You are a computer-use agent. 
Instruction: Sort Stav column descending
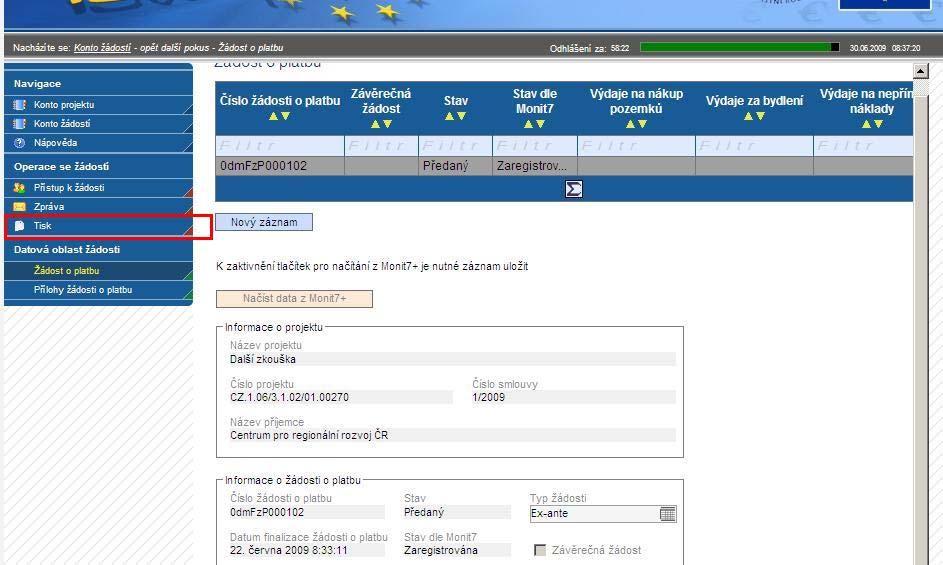(x=461, y=116)
